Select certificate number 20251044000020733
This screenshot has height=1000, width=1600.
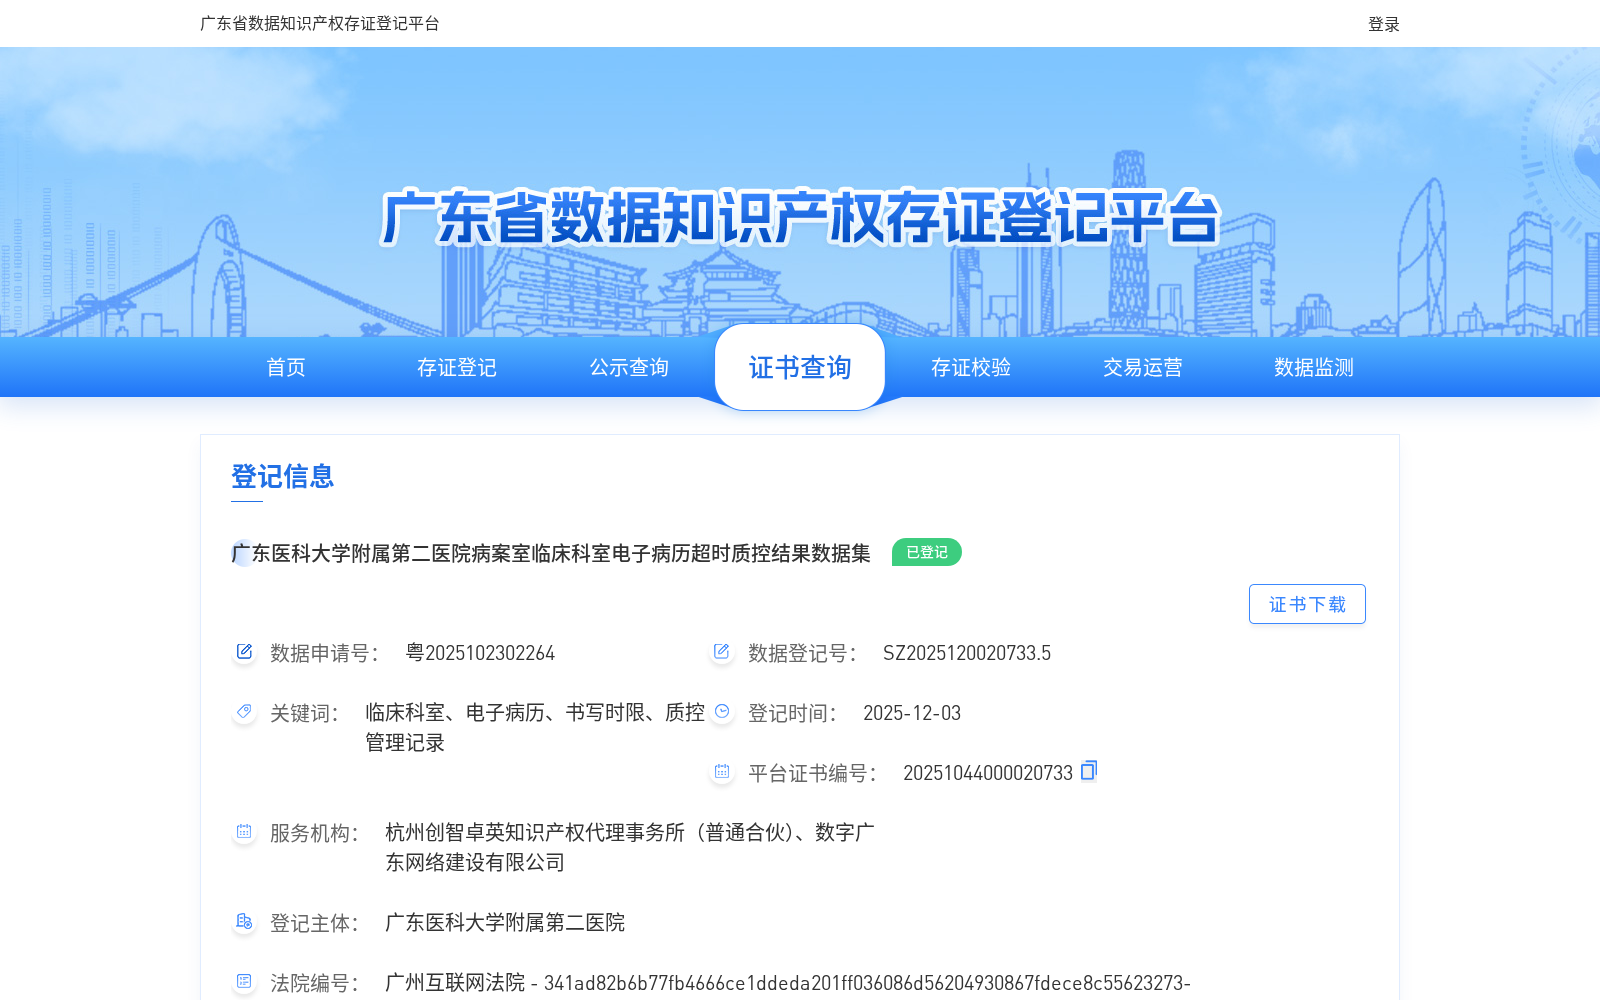tap(988, 773)
